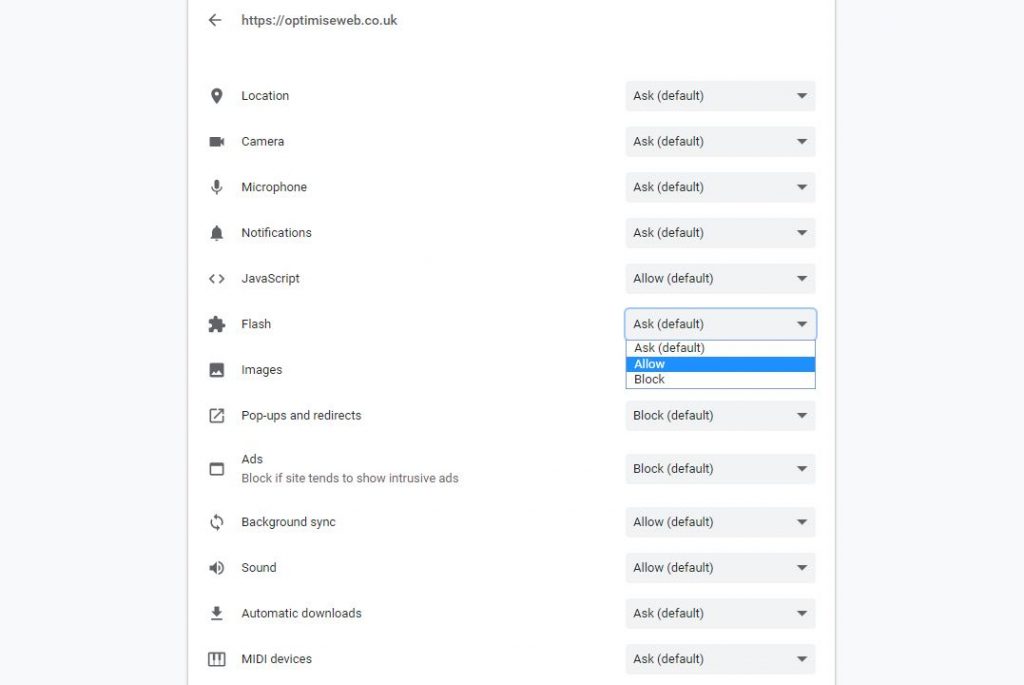
Task: Click the Ads window icon
Action: (217, 469)
